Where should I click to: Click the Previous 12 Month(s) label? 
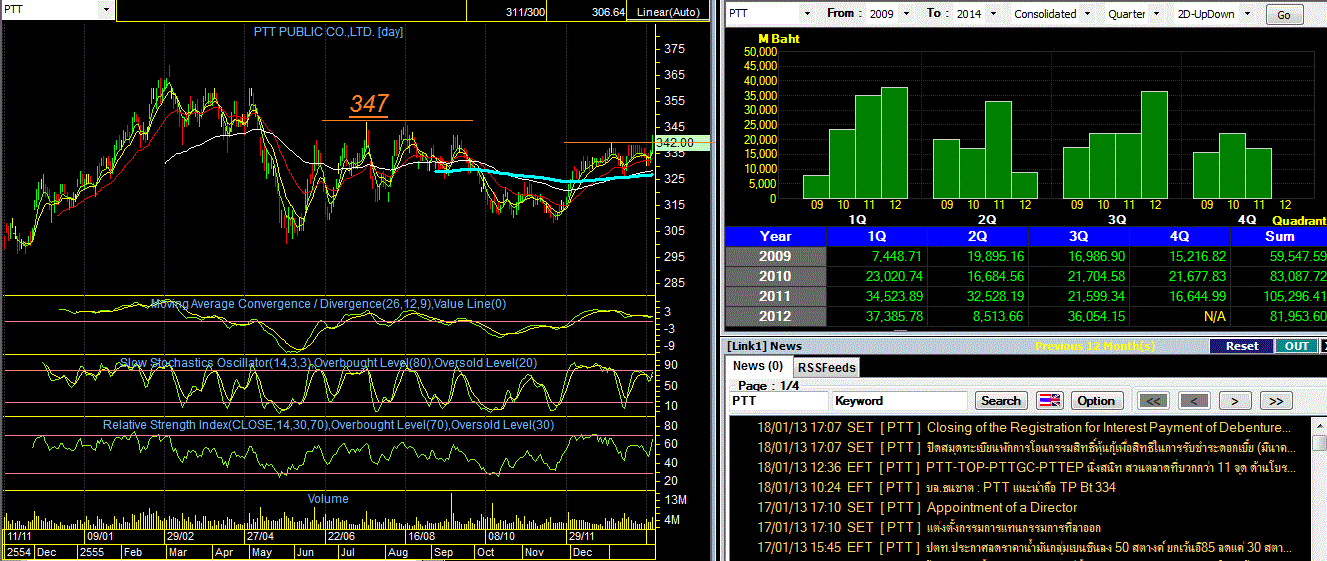(1094, 346)
